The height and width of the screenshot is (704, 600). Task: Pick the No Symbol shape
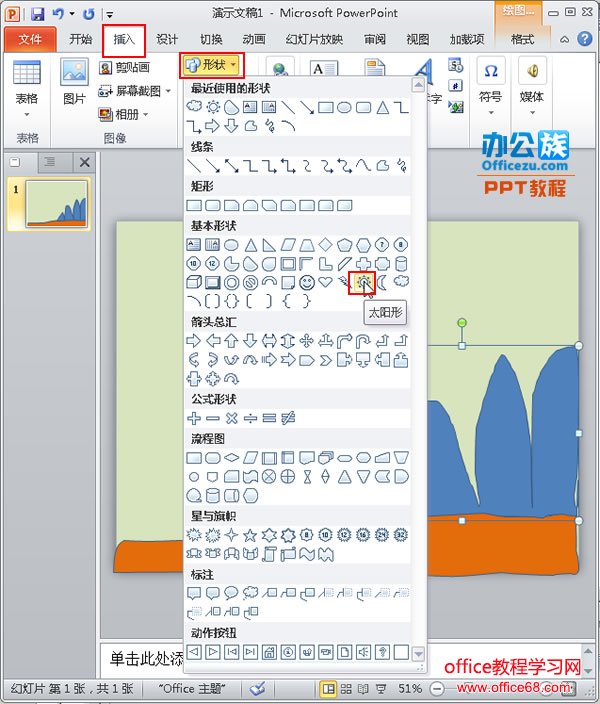pos(250,282)
